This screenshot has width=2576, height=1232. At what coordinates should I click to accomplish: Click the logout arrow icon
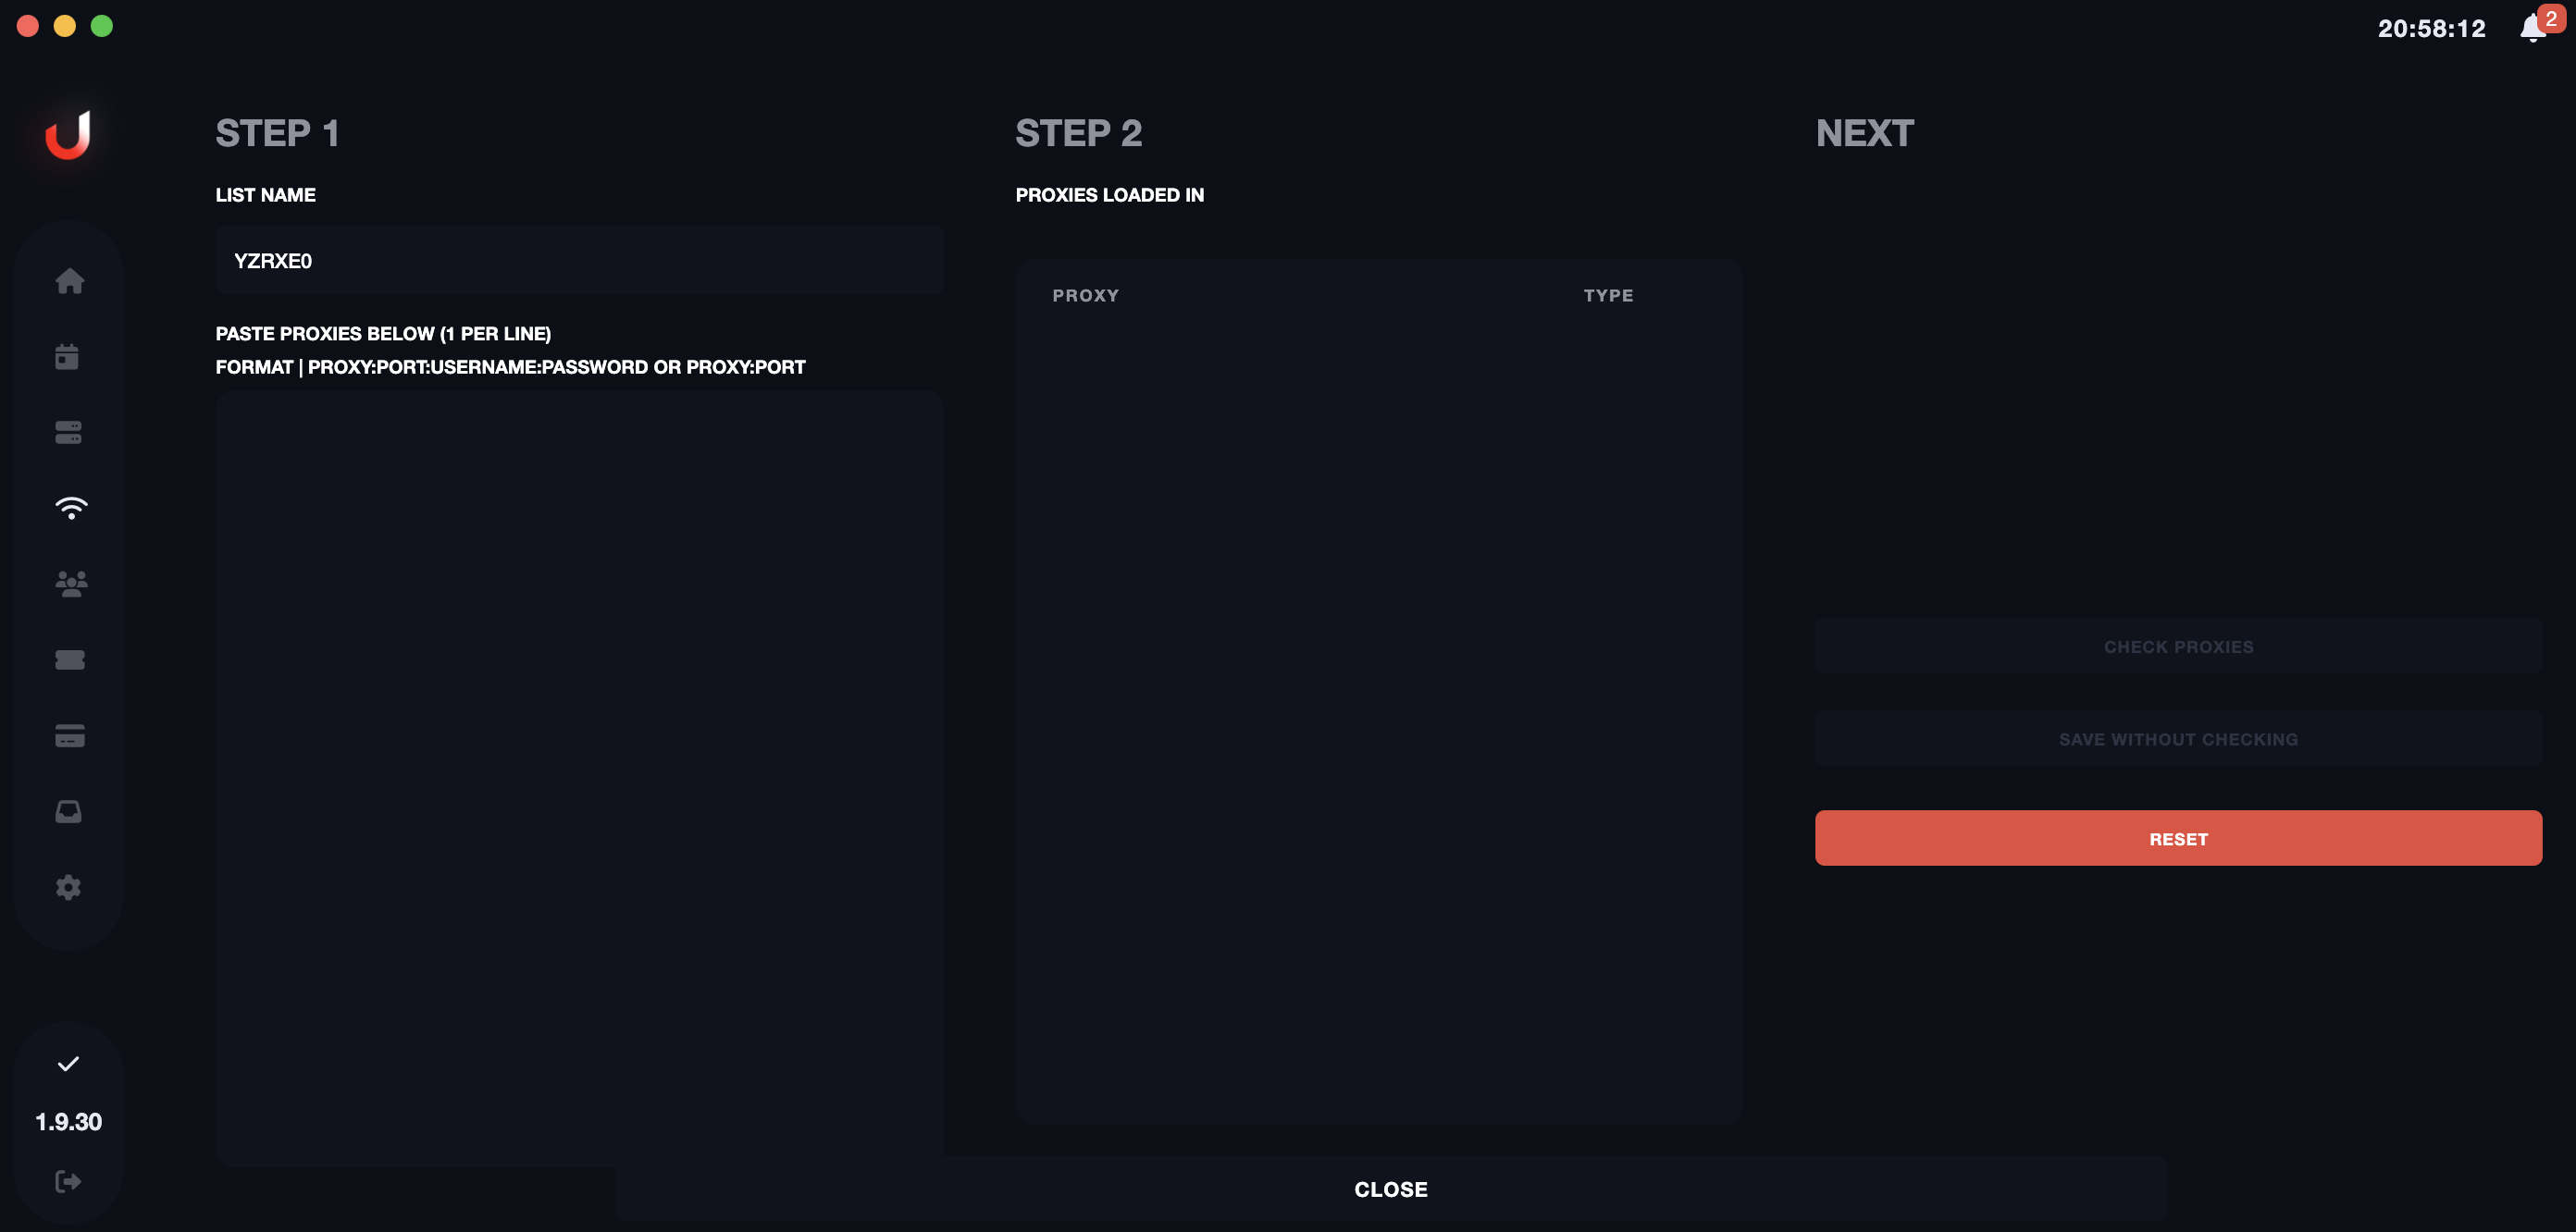pos(68,1181)
